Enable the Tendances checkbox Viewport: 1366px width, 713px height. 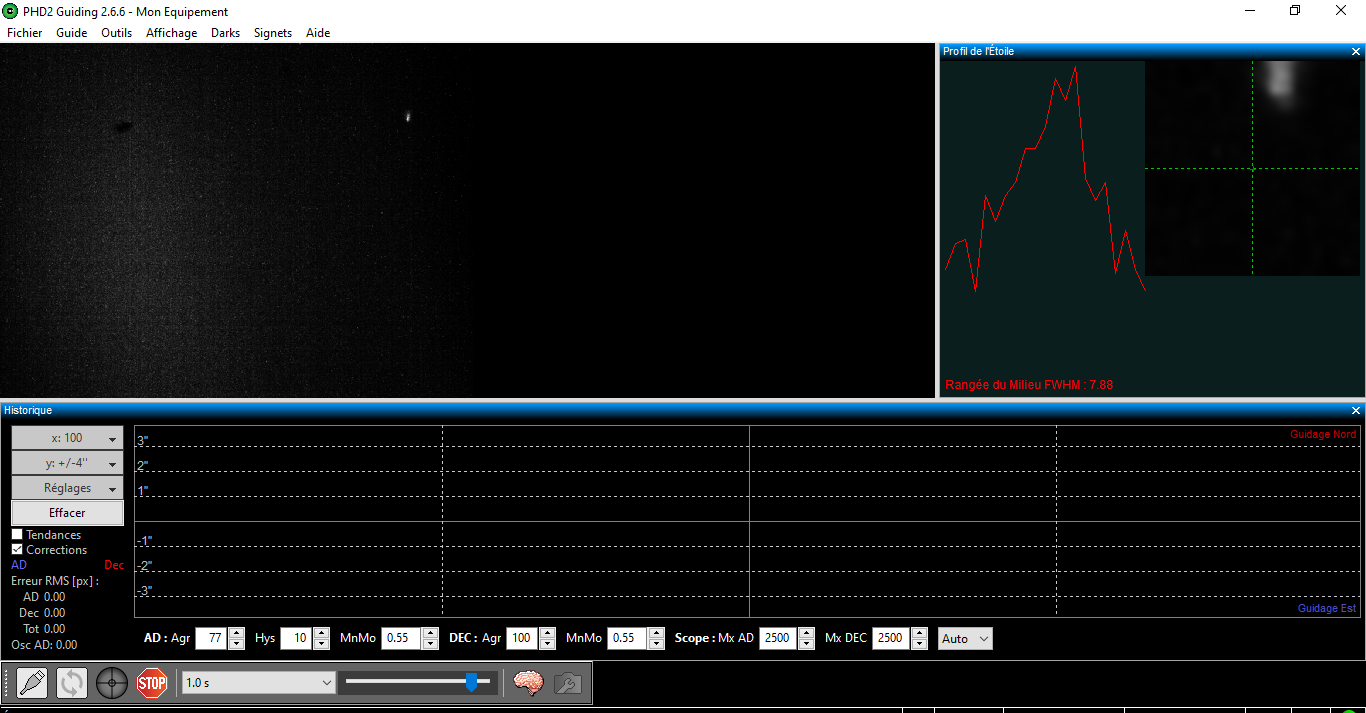tap(17, 534)
